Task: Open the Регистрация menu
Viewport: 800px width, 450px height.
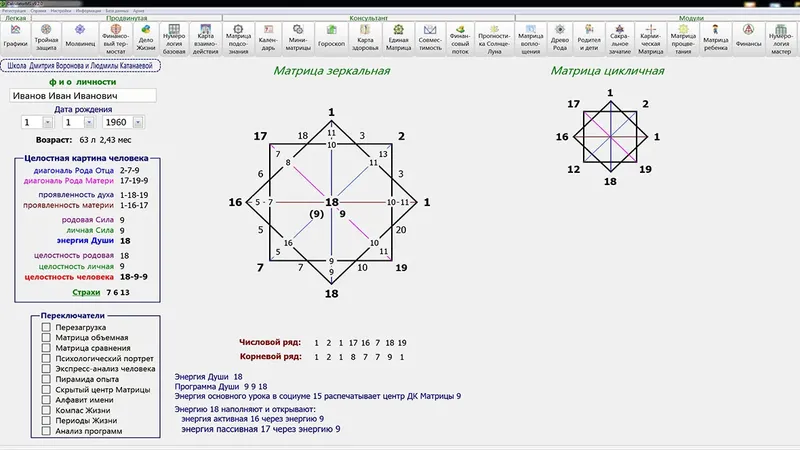Action: [x=14, y=11]
